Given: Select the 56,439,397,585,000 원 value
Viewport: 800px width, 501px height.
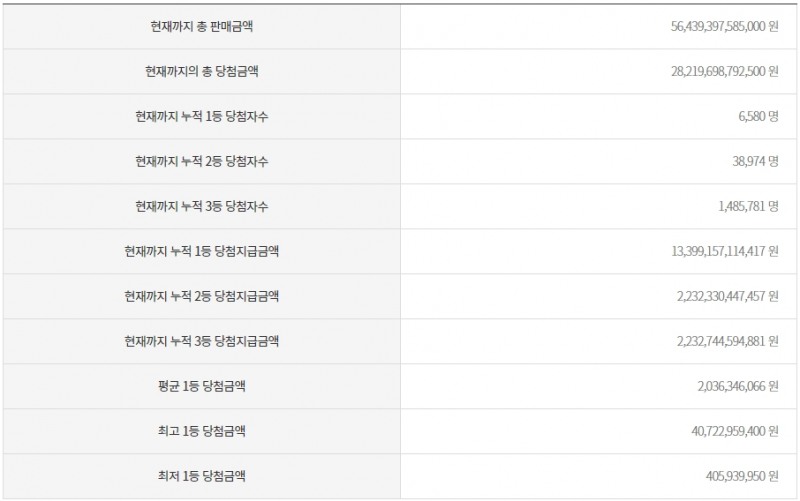Looking at the screenshot, I should pos(718,26).
